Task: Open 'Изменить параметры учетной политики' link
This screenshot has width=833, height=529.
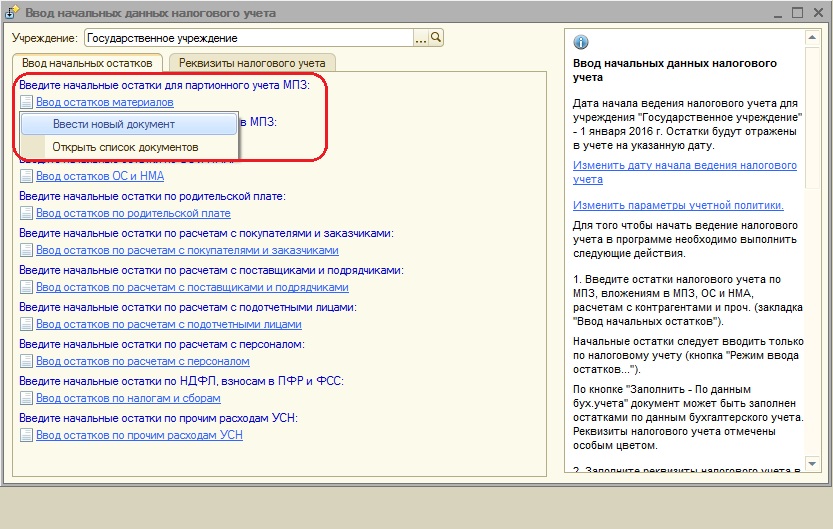Action: (x=678, y=205)
